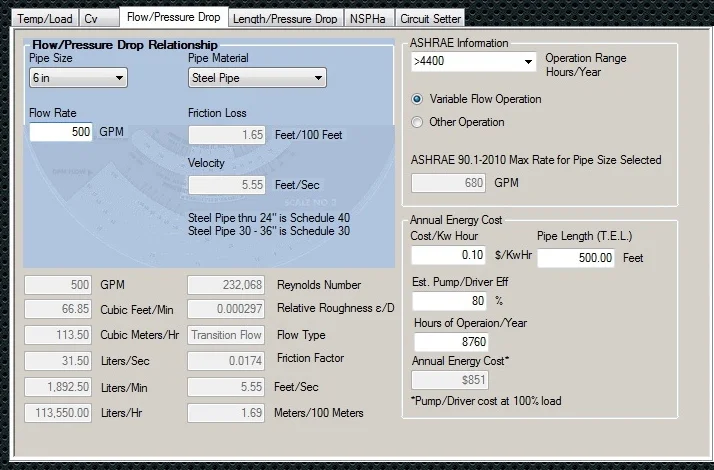Click the Liters/Sec value 31.50

pos(58,361)
